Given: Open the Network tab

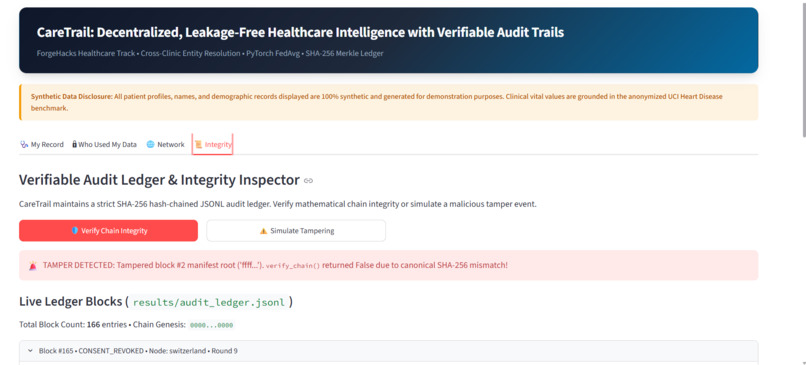Looking at the screenshot, I should coord(166,144).
